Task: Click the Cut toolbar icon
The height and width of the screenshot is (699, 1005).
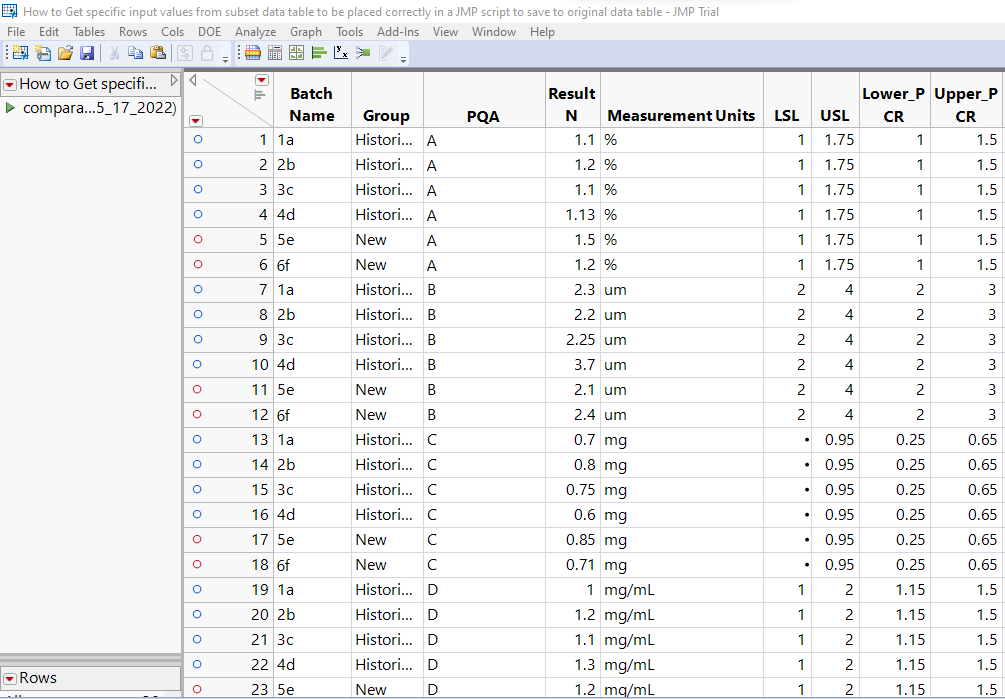Action: [113, 53]
